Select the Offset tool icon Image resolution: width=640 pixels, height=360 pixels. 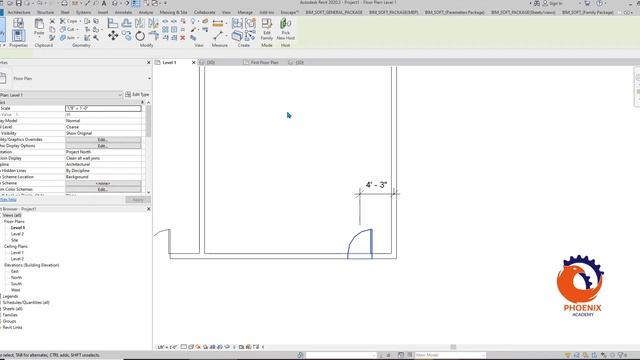point(127,23)
